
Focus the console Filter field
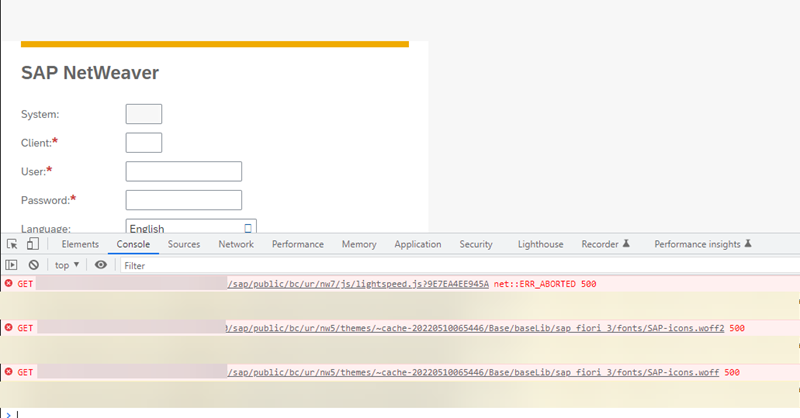point(459,265)
